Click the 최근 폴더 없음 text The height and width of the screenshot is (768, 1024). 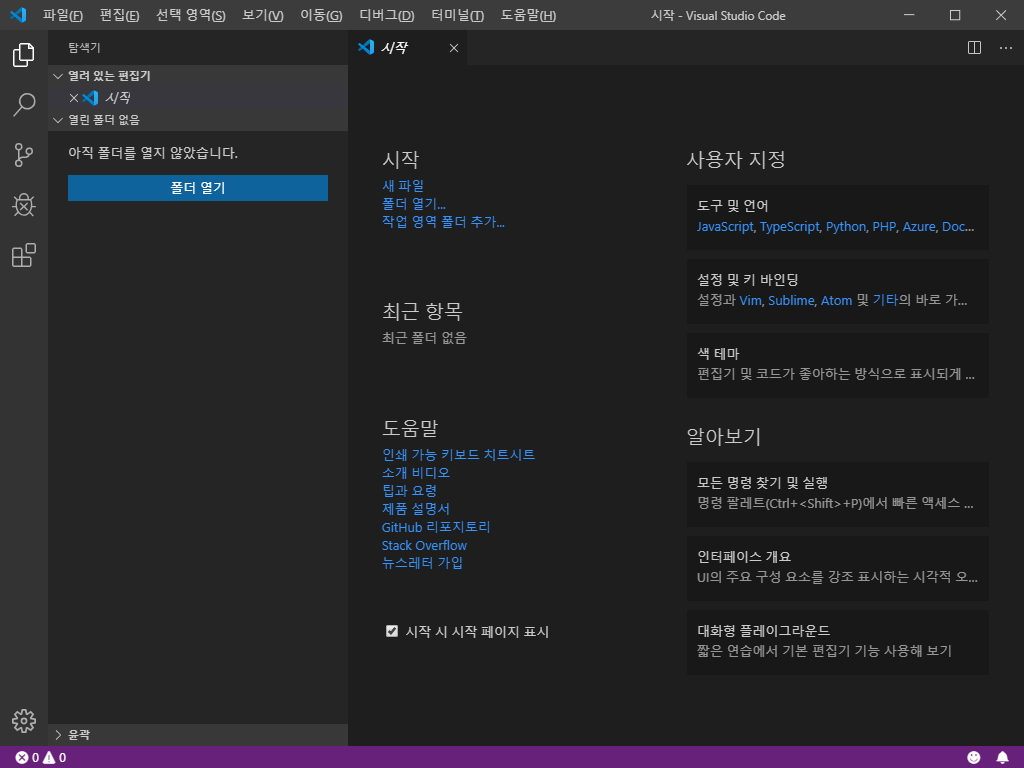click(424, 338)
